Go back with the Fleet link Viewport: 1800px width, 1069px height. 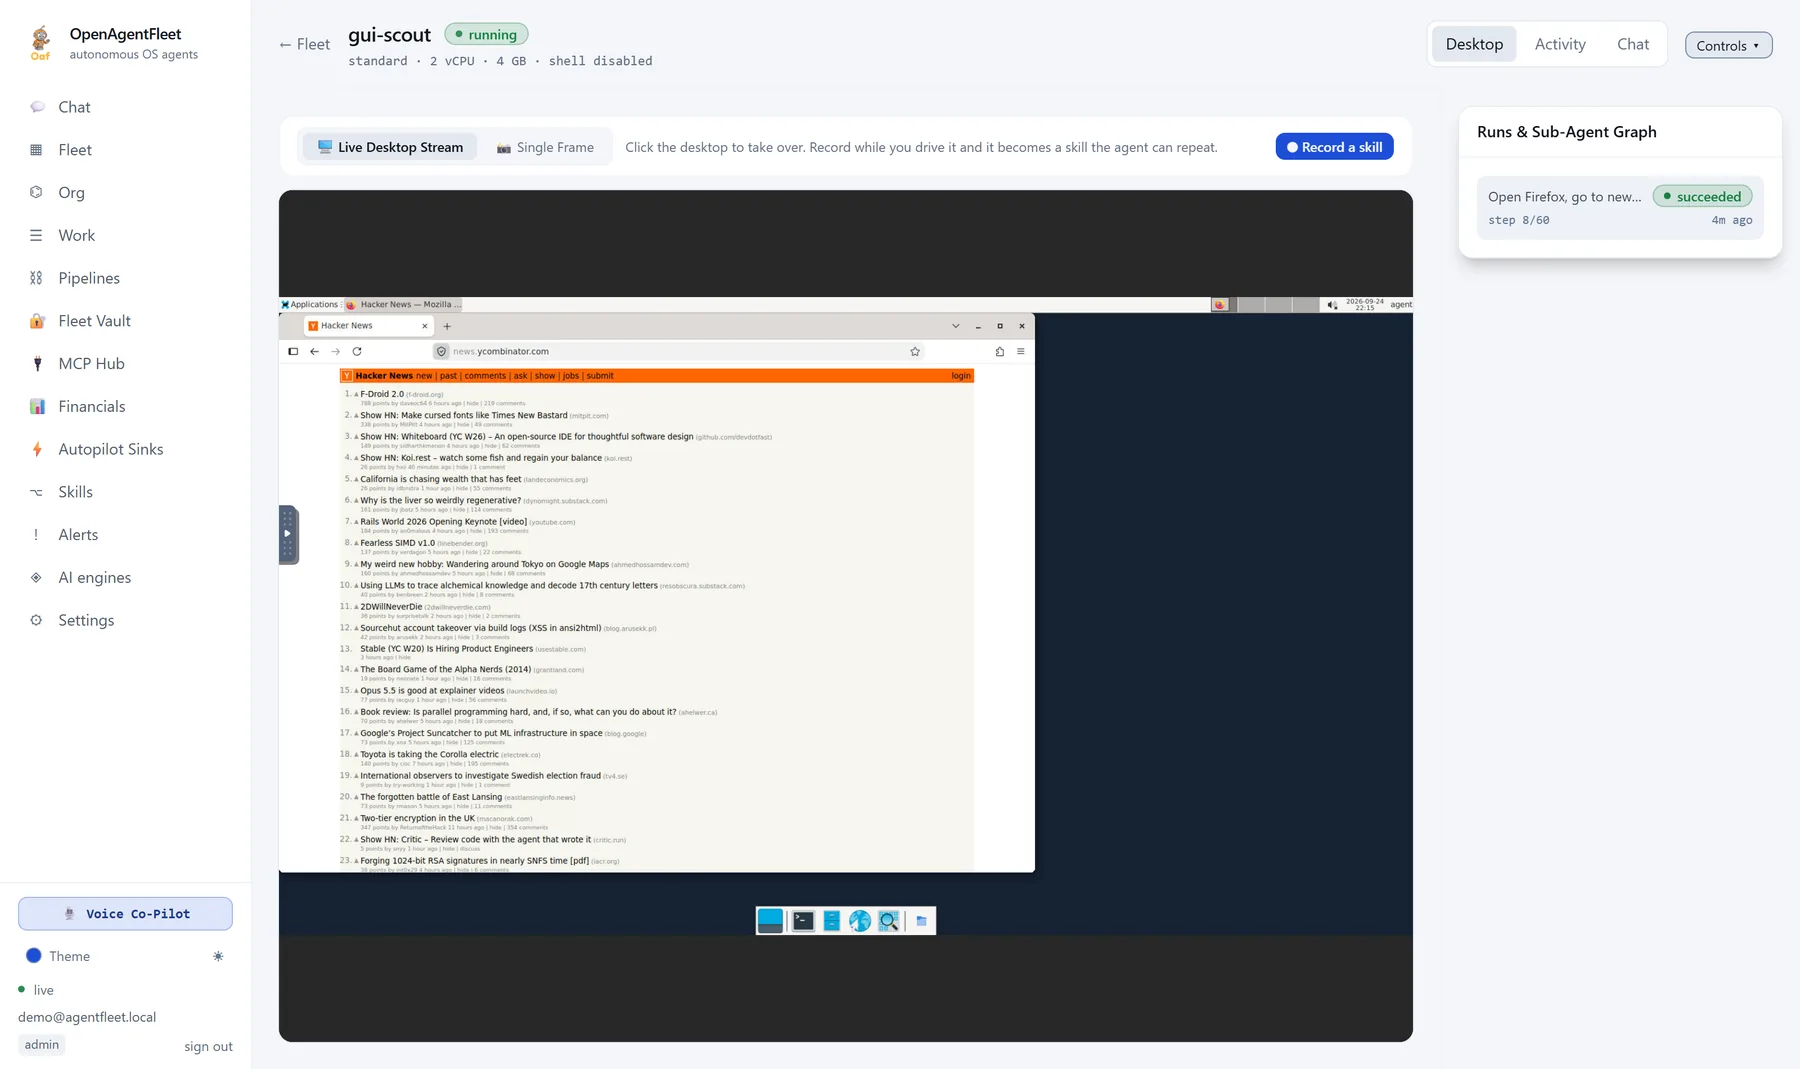point(304,44)
